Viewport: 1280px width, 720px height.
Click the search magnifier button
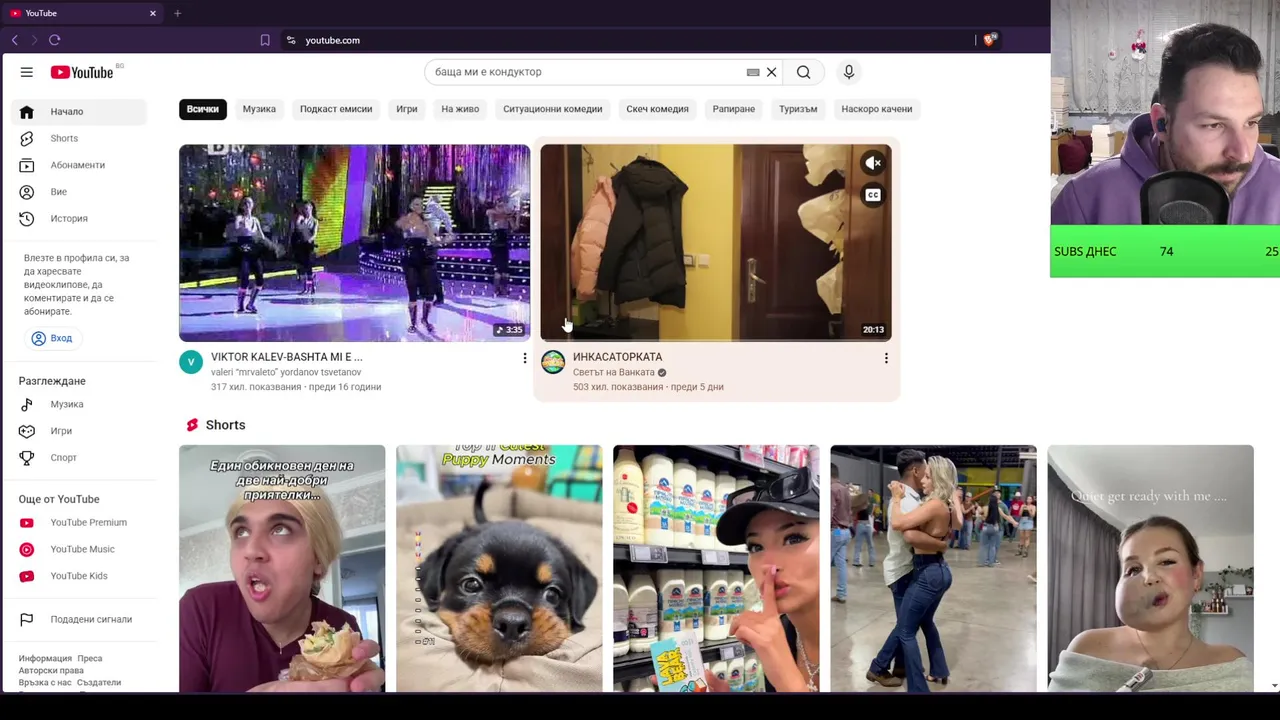[803, 72]
